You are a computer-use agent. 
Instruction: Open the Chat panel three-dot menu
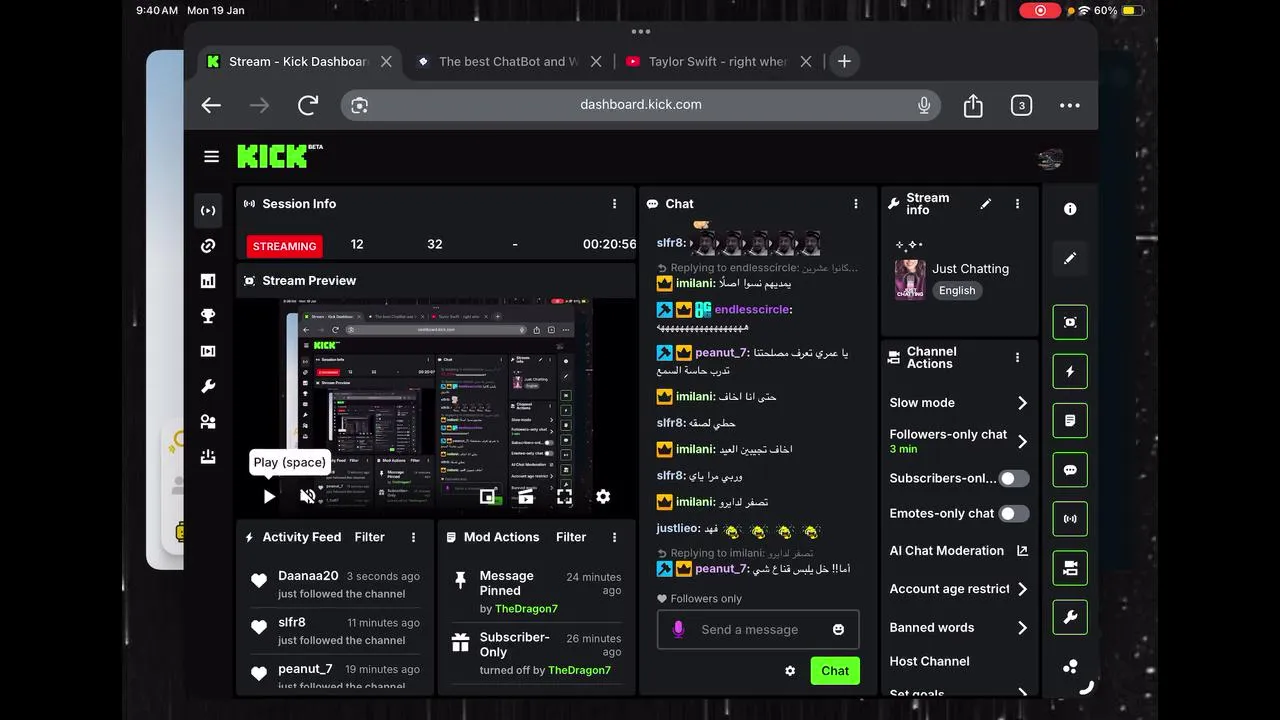coord(855,204)
